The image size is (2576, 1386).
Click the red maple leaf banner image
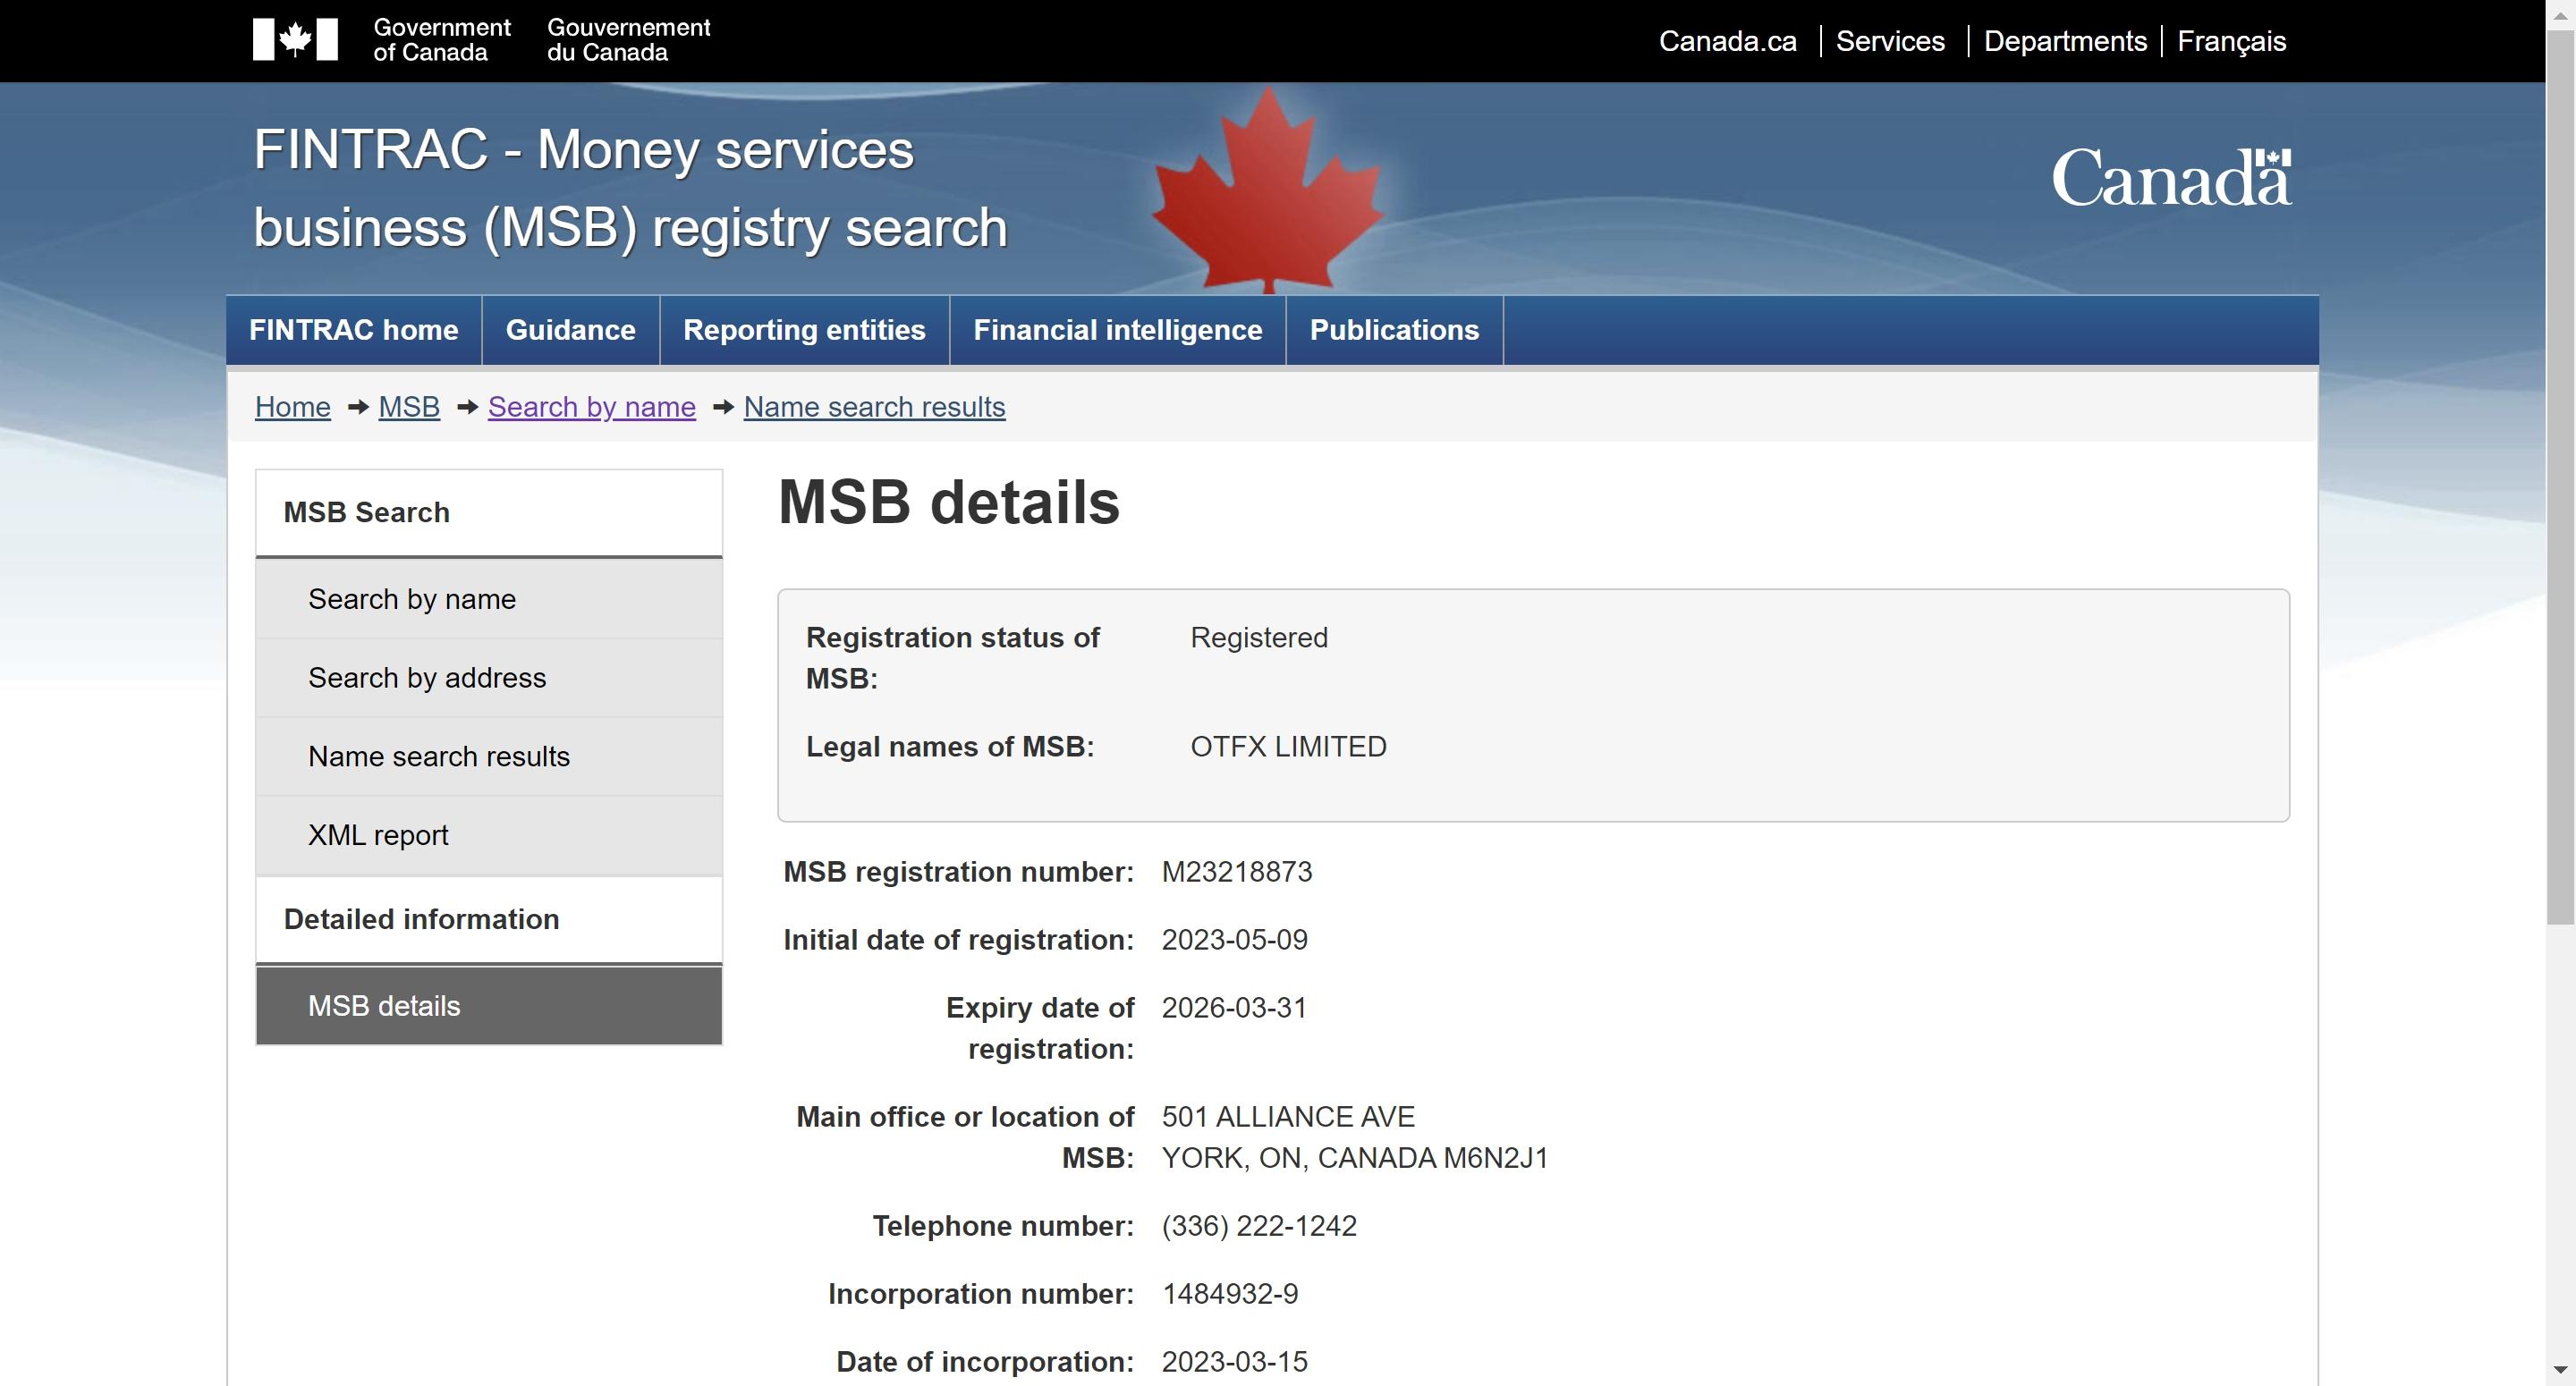(x=1268, y=190)
